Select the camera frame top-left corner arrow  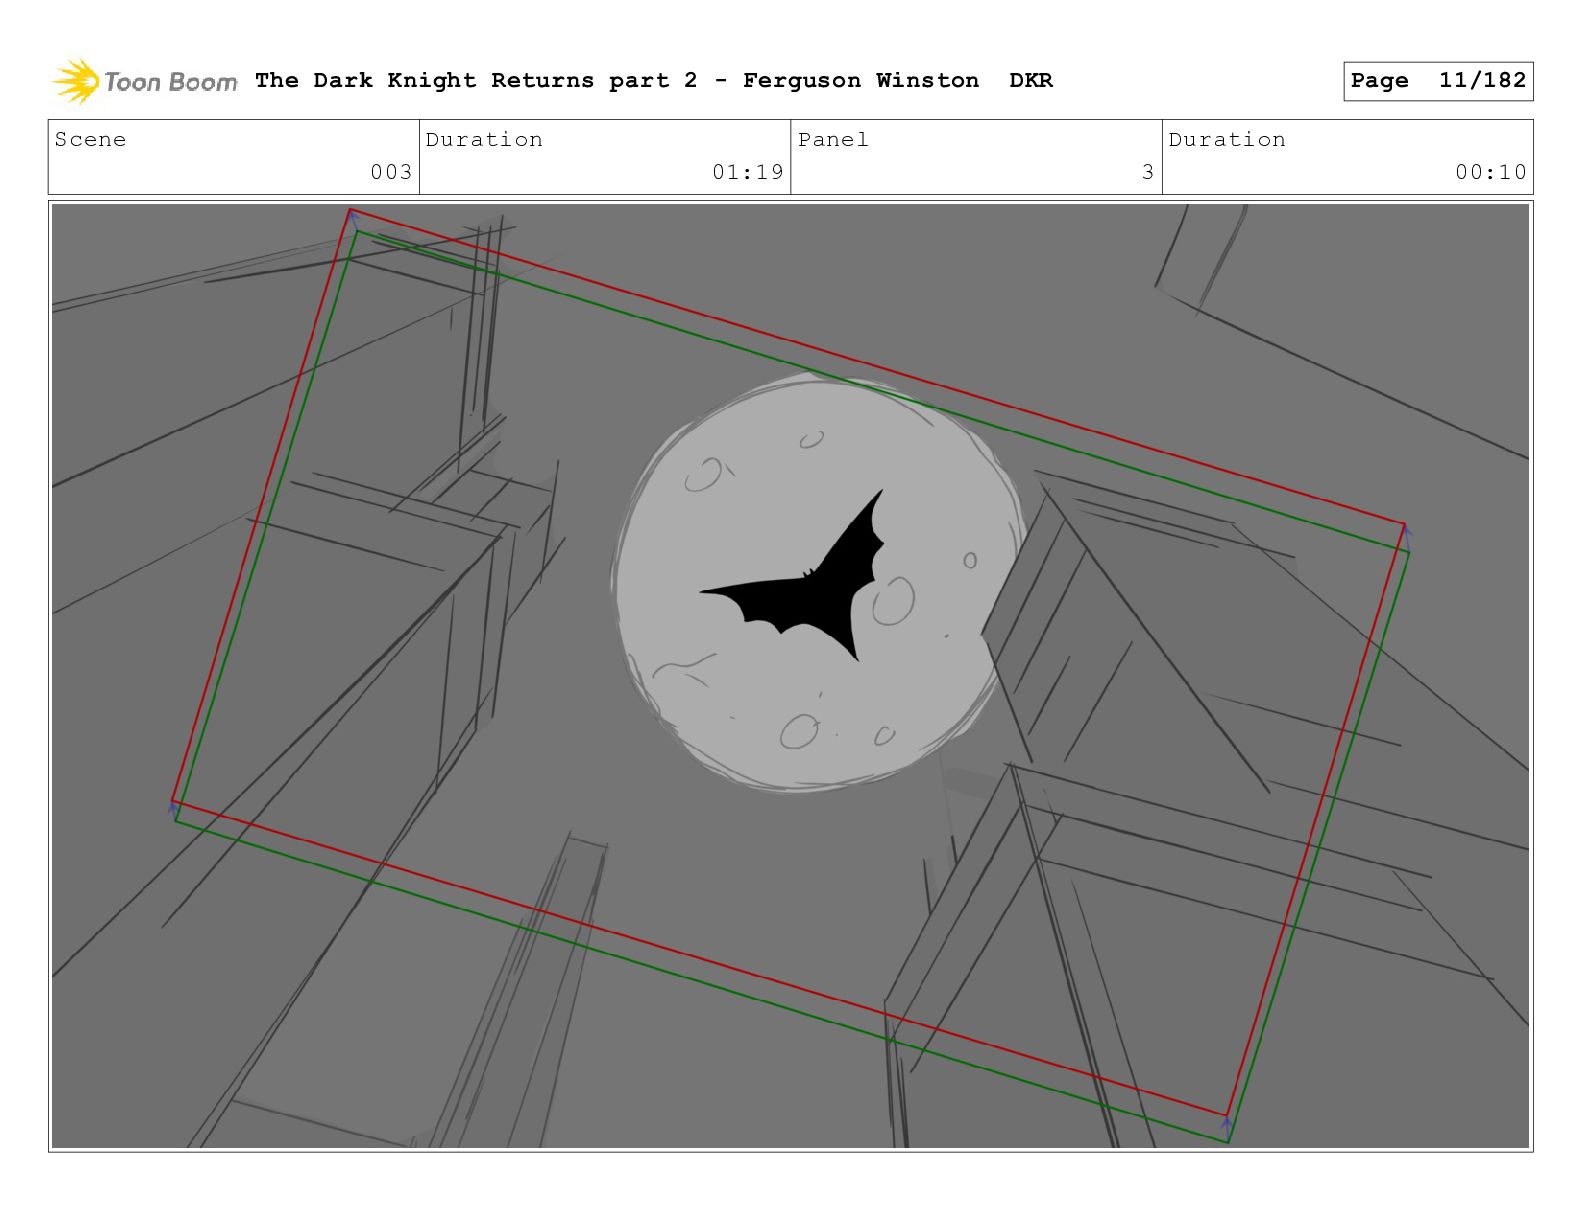[352, 217]
